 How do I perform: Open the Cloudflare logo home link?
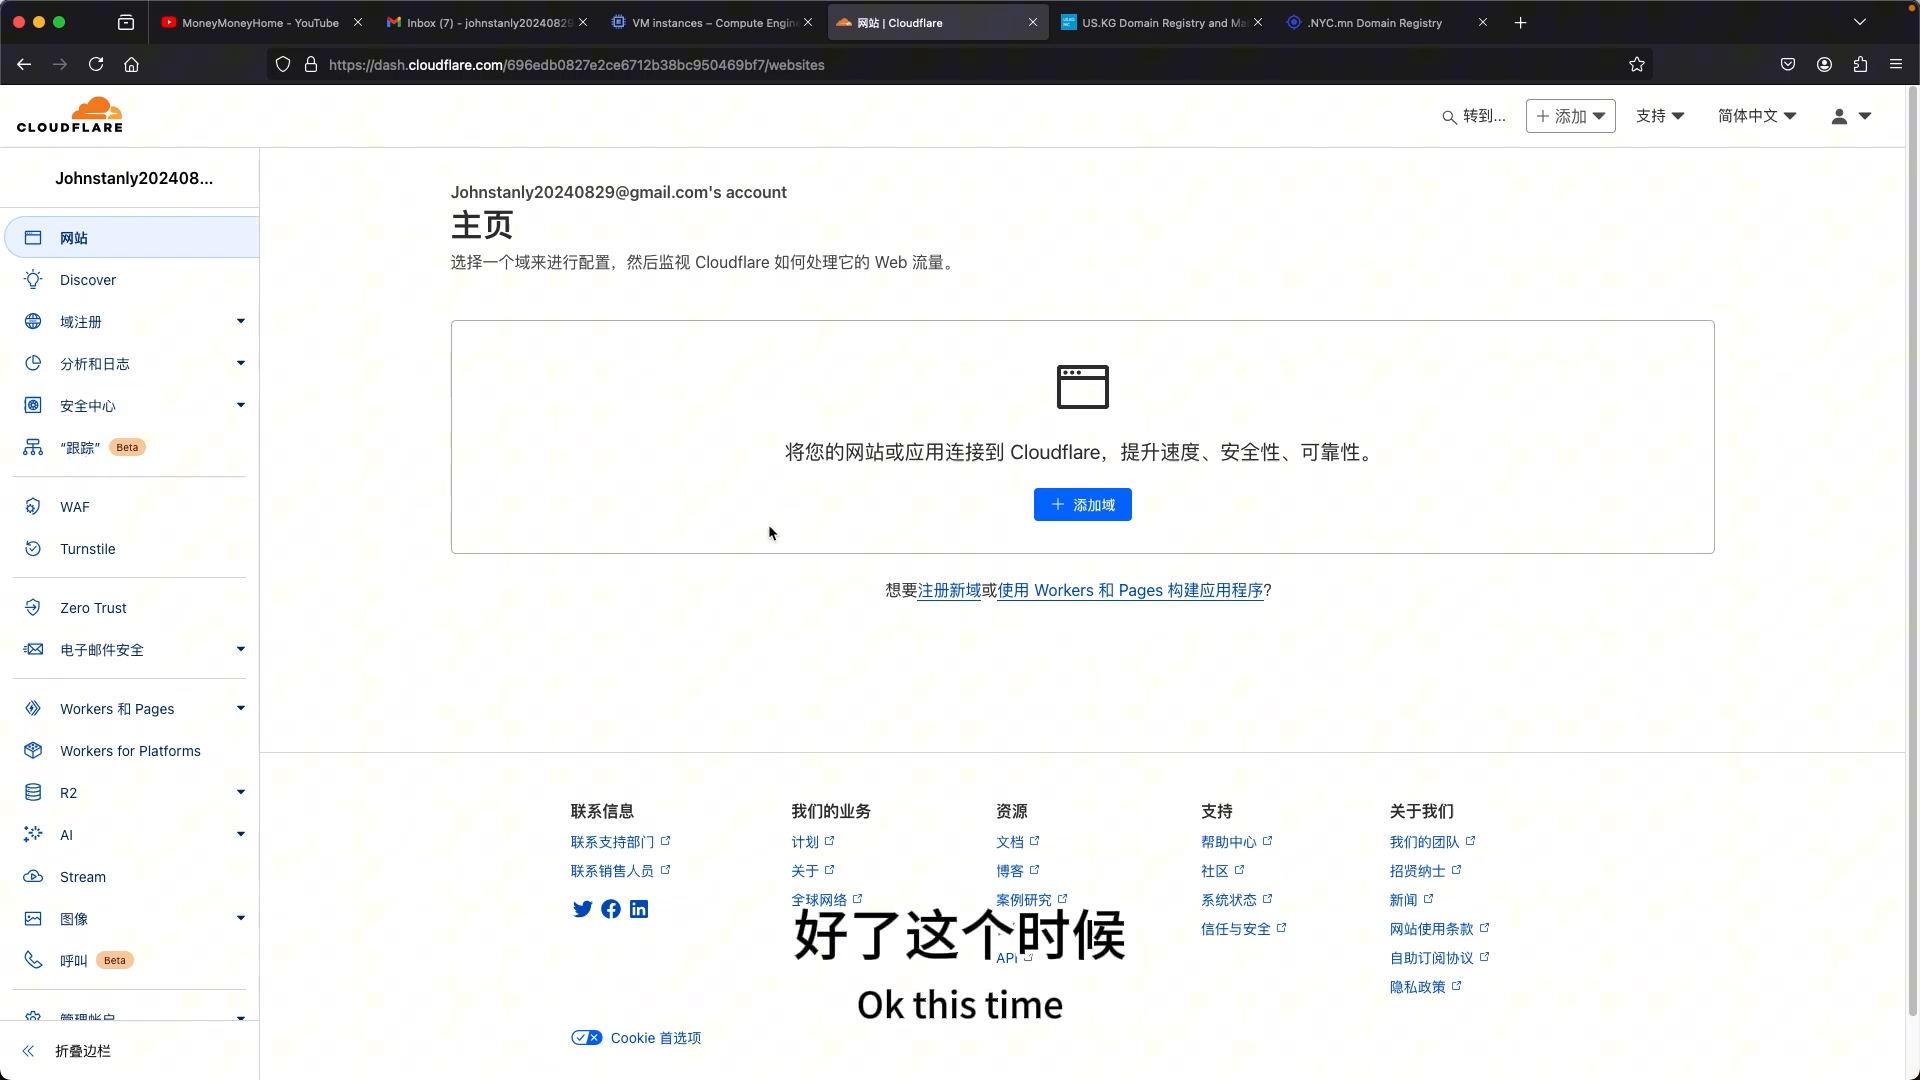click(70, 115)
